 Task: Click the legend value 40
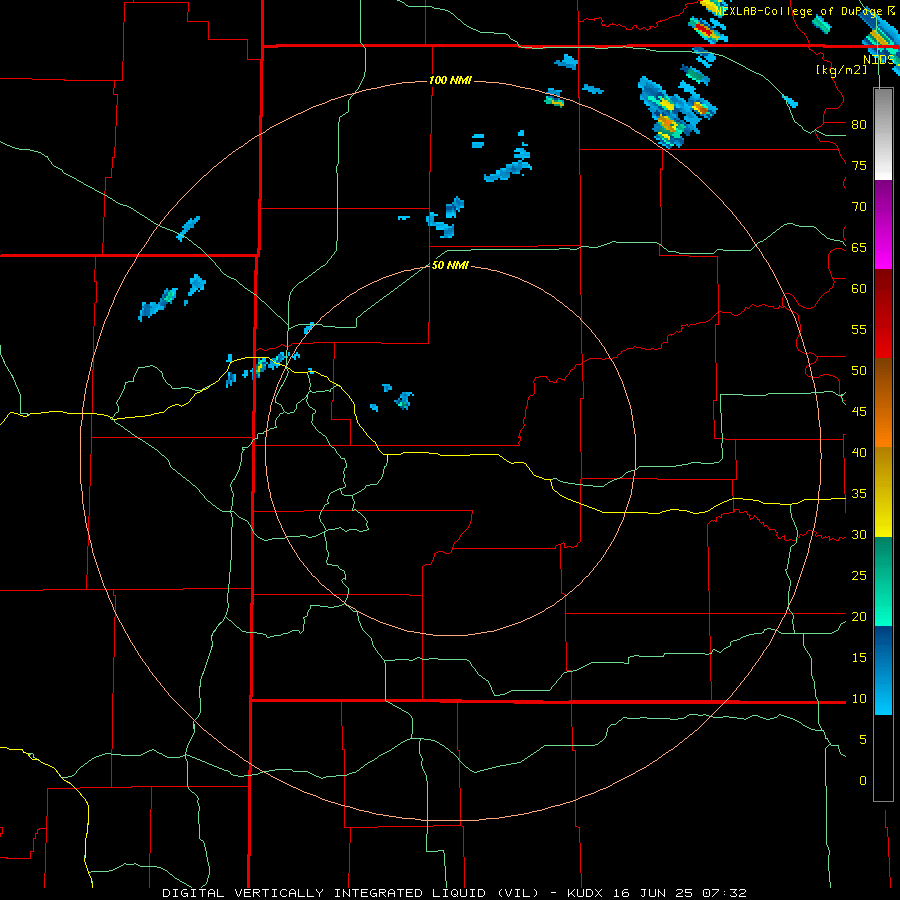(x=859, y=453)
